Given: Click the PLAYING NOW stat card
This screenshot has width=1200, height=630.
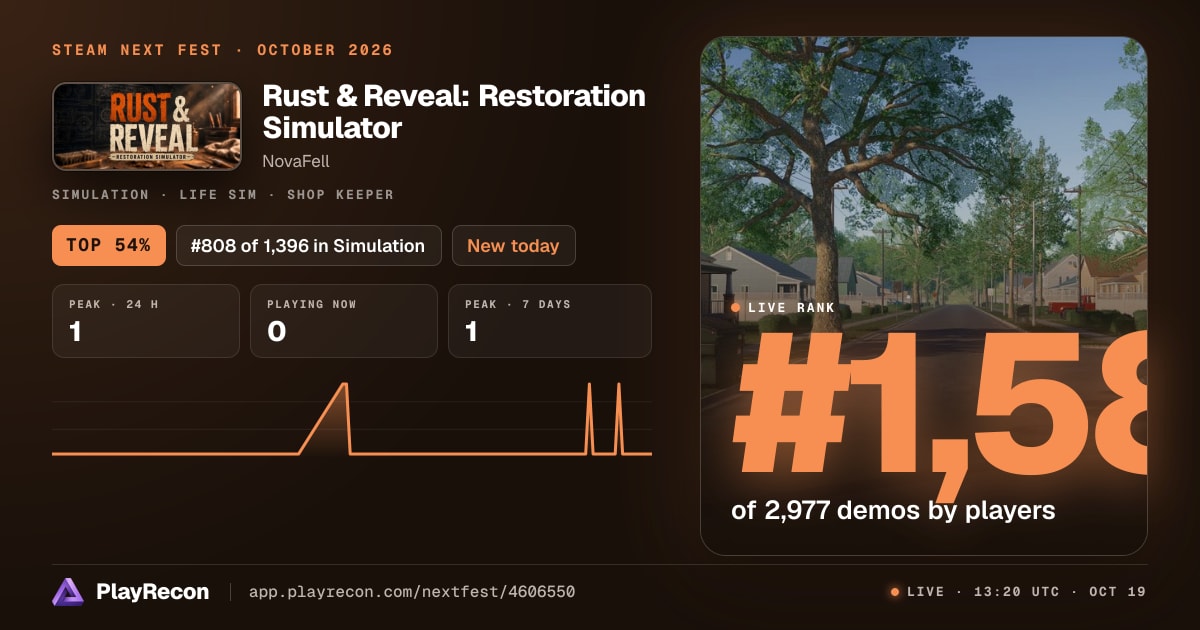Looking at the screenshot, I should pos(344,321).
